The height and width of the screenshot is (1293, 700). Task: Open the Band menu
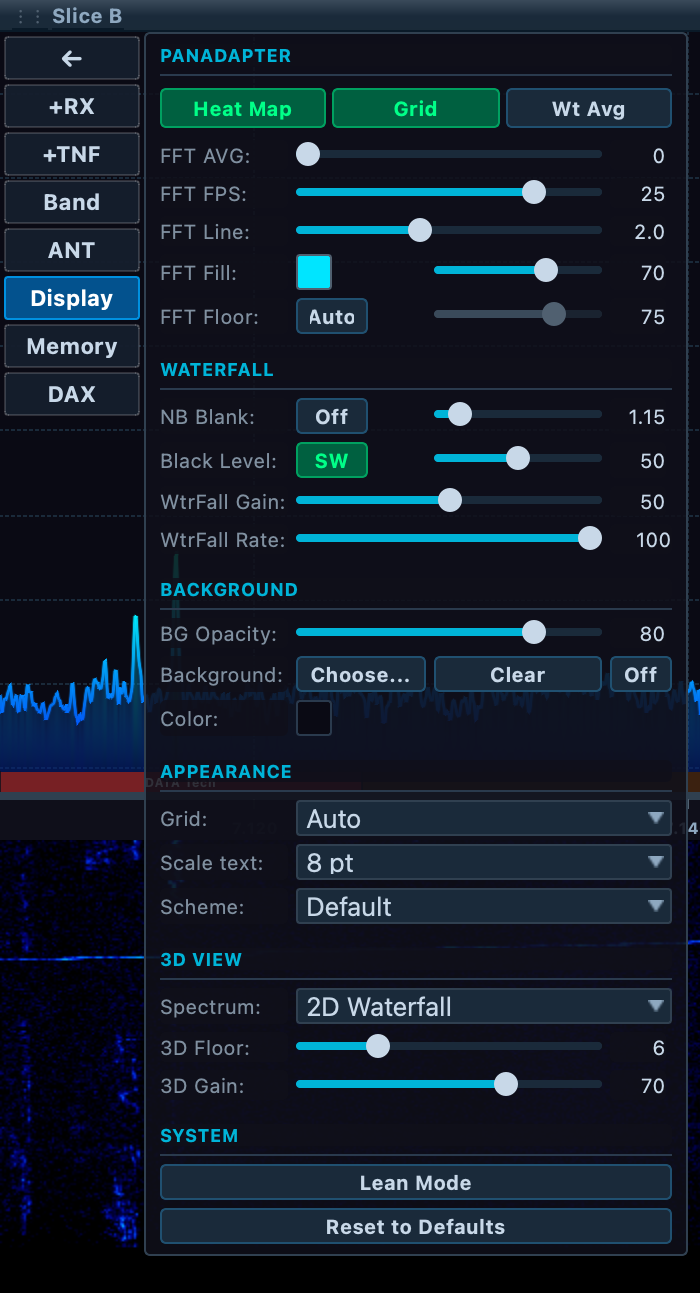tap(71, 202)
